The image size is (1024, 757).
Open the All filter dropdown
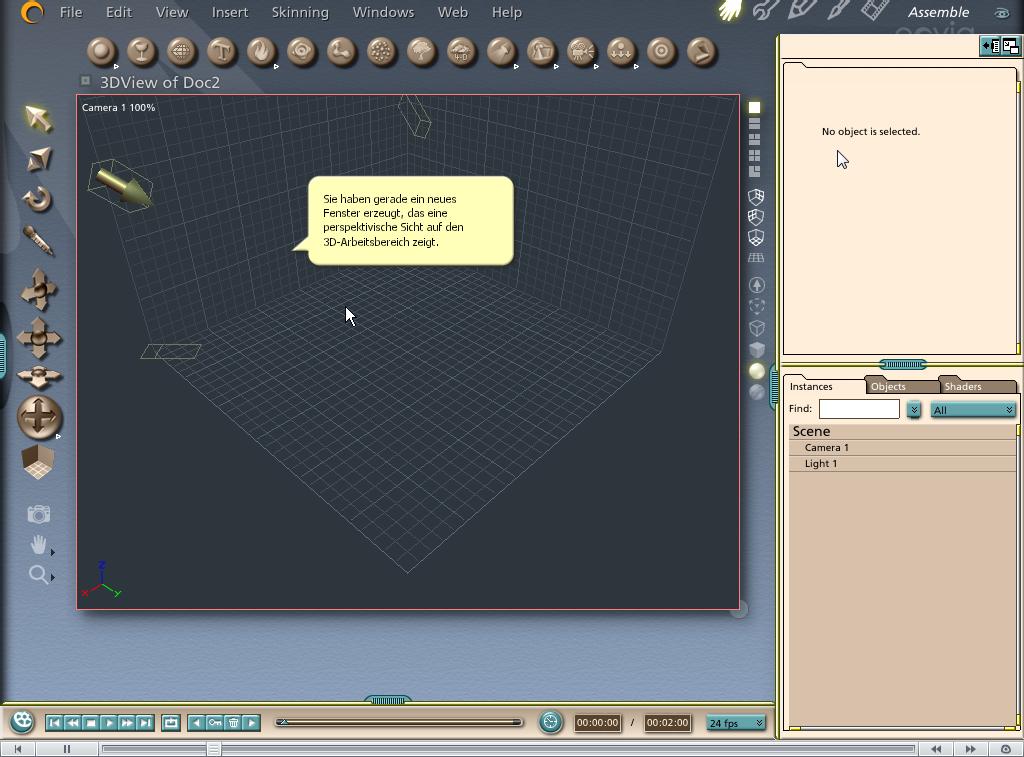pyautogui.click(x=972, y=410)
